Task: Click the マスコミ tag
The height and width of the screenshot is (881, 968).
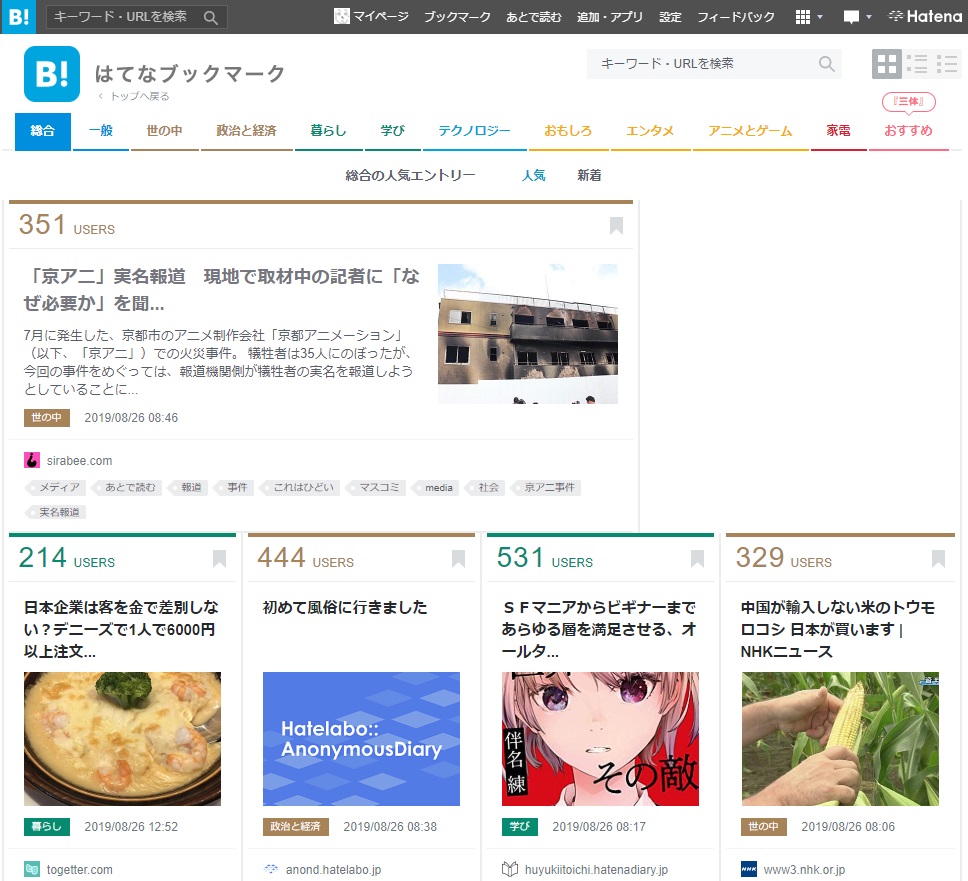Action: pyautogui.click(x=376, y=488)
